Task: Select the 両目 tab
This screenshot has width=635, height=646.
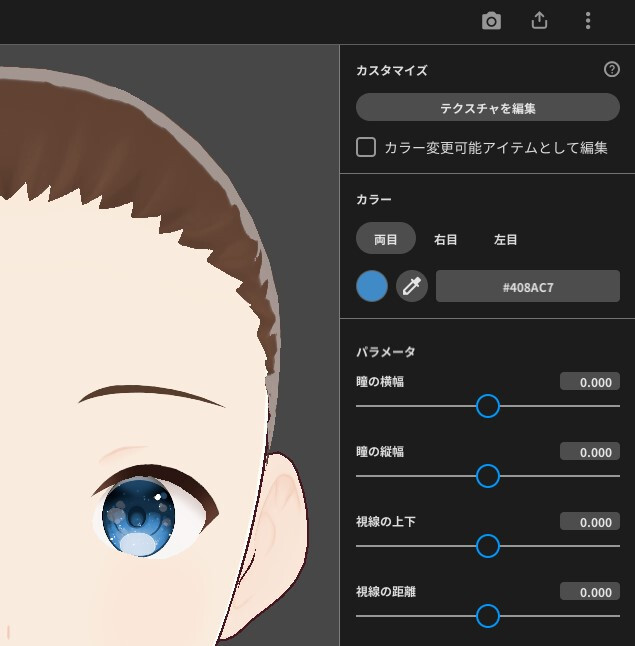Action: pos(386,240)
